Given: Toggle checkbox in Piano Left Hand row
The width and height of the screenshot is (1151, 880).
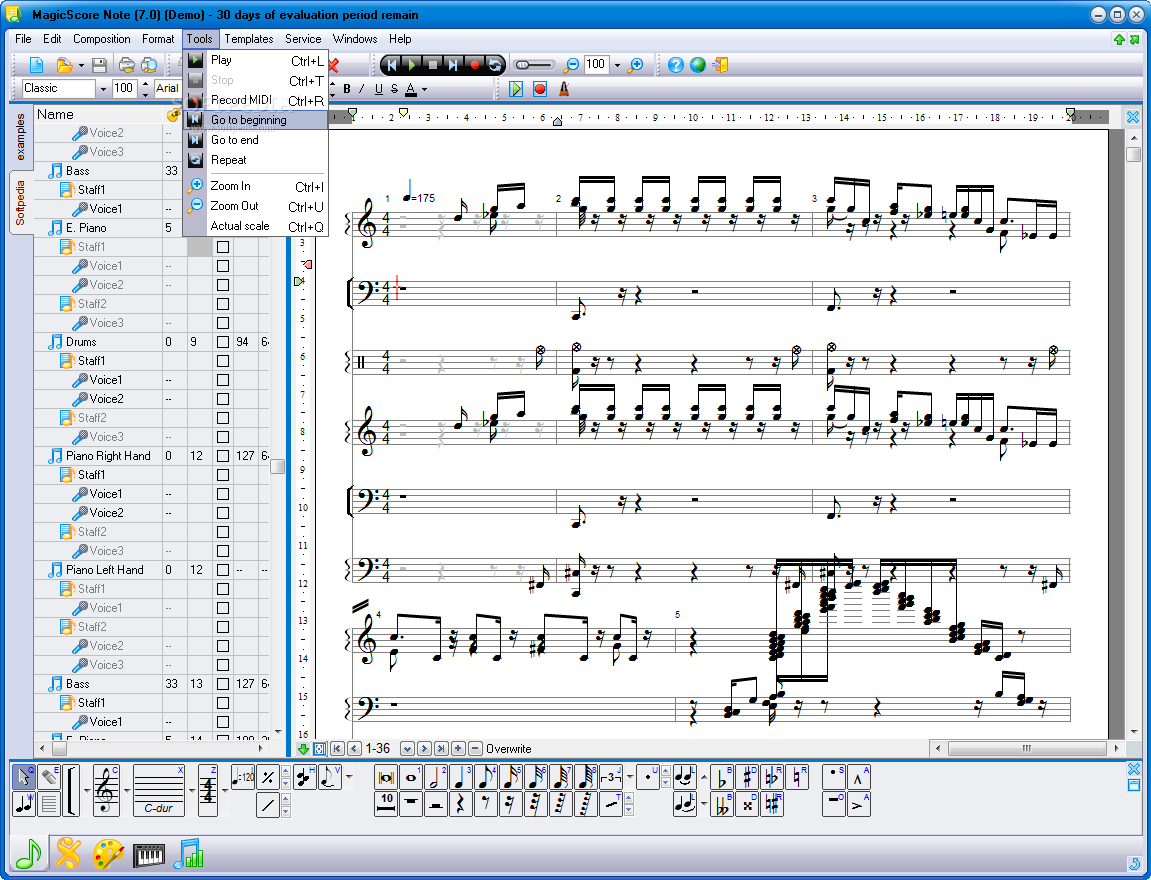Looking at the screenshot, I should [223, 570].
